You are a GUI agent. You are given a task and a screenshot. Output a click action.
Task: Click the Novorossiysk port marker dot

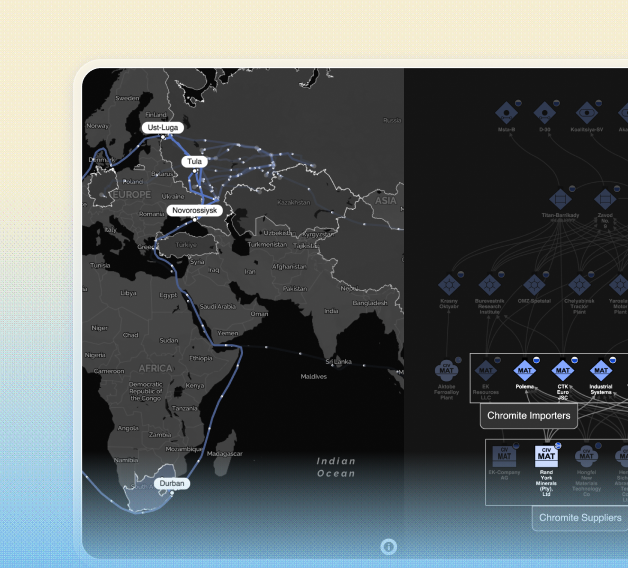coord(195,220)
